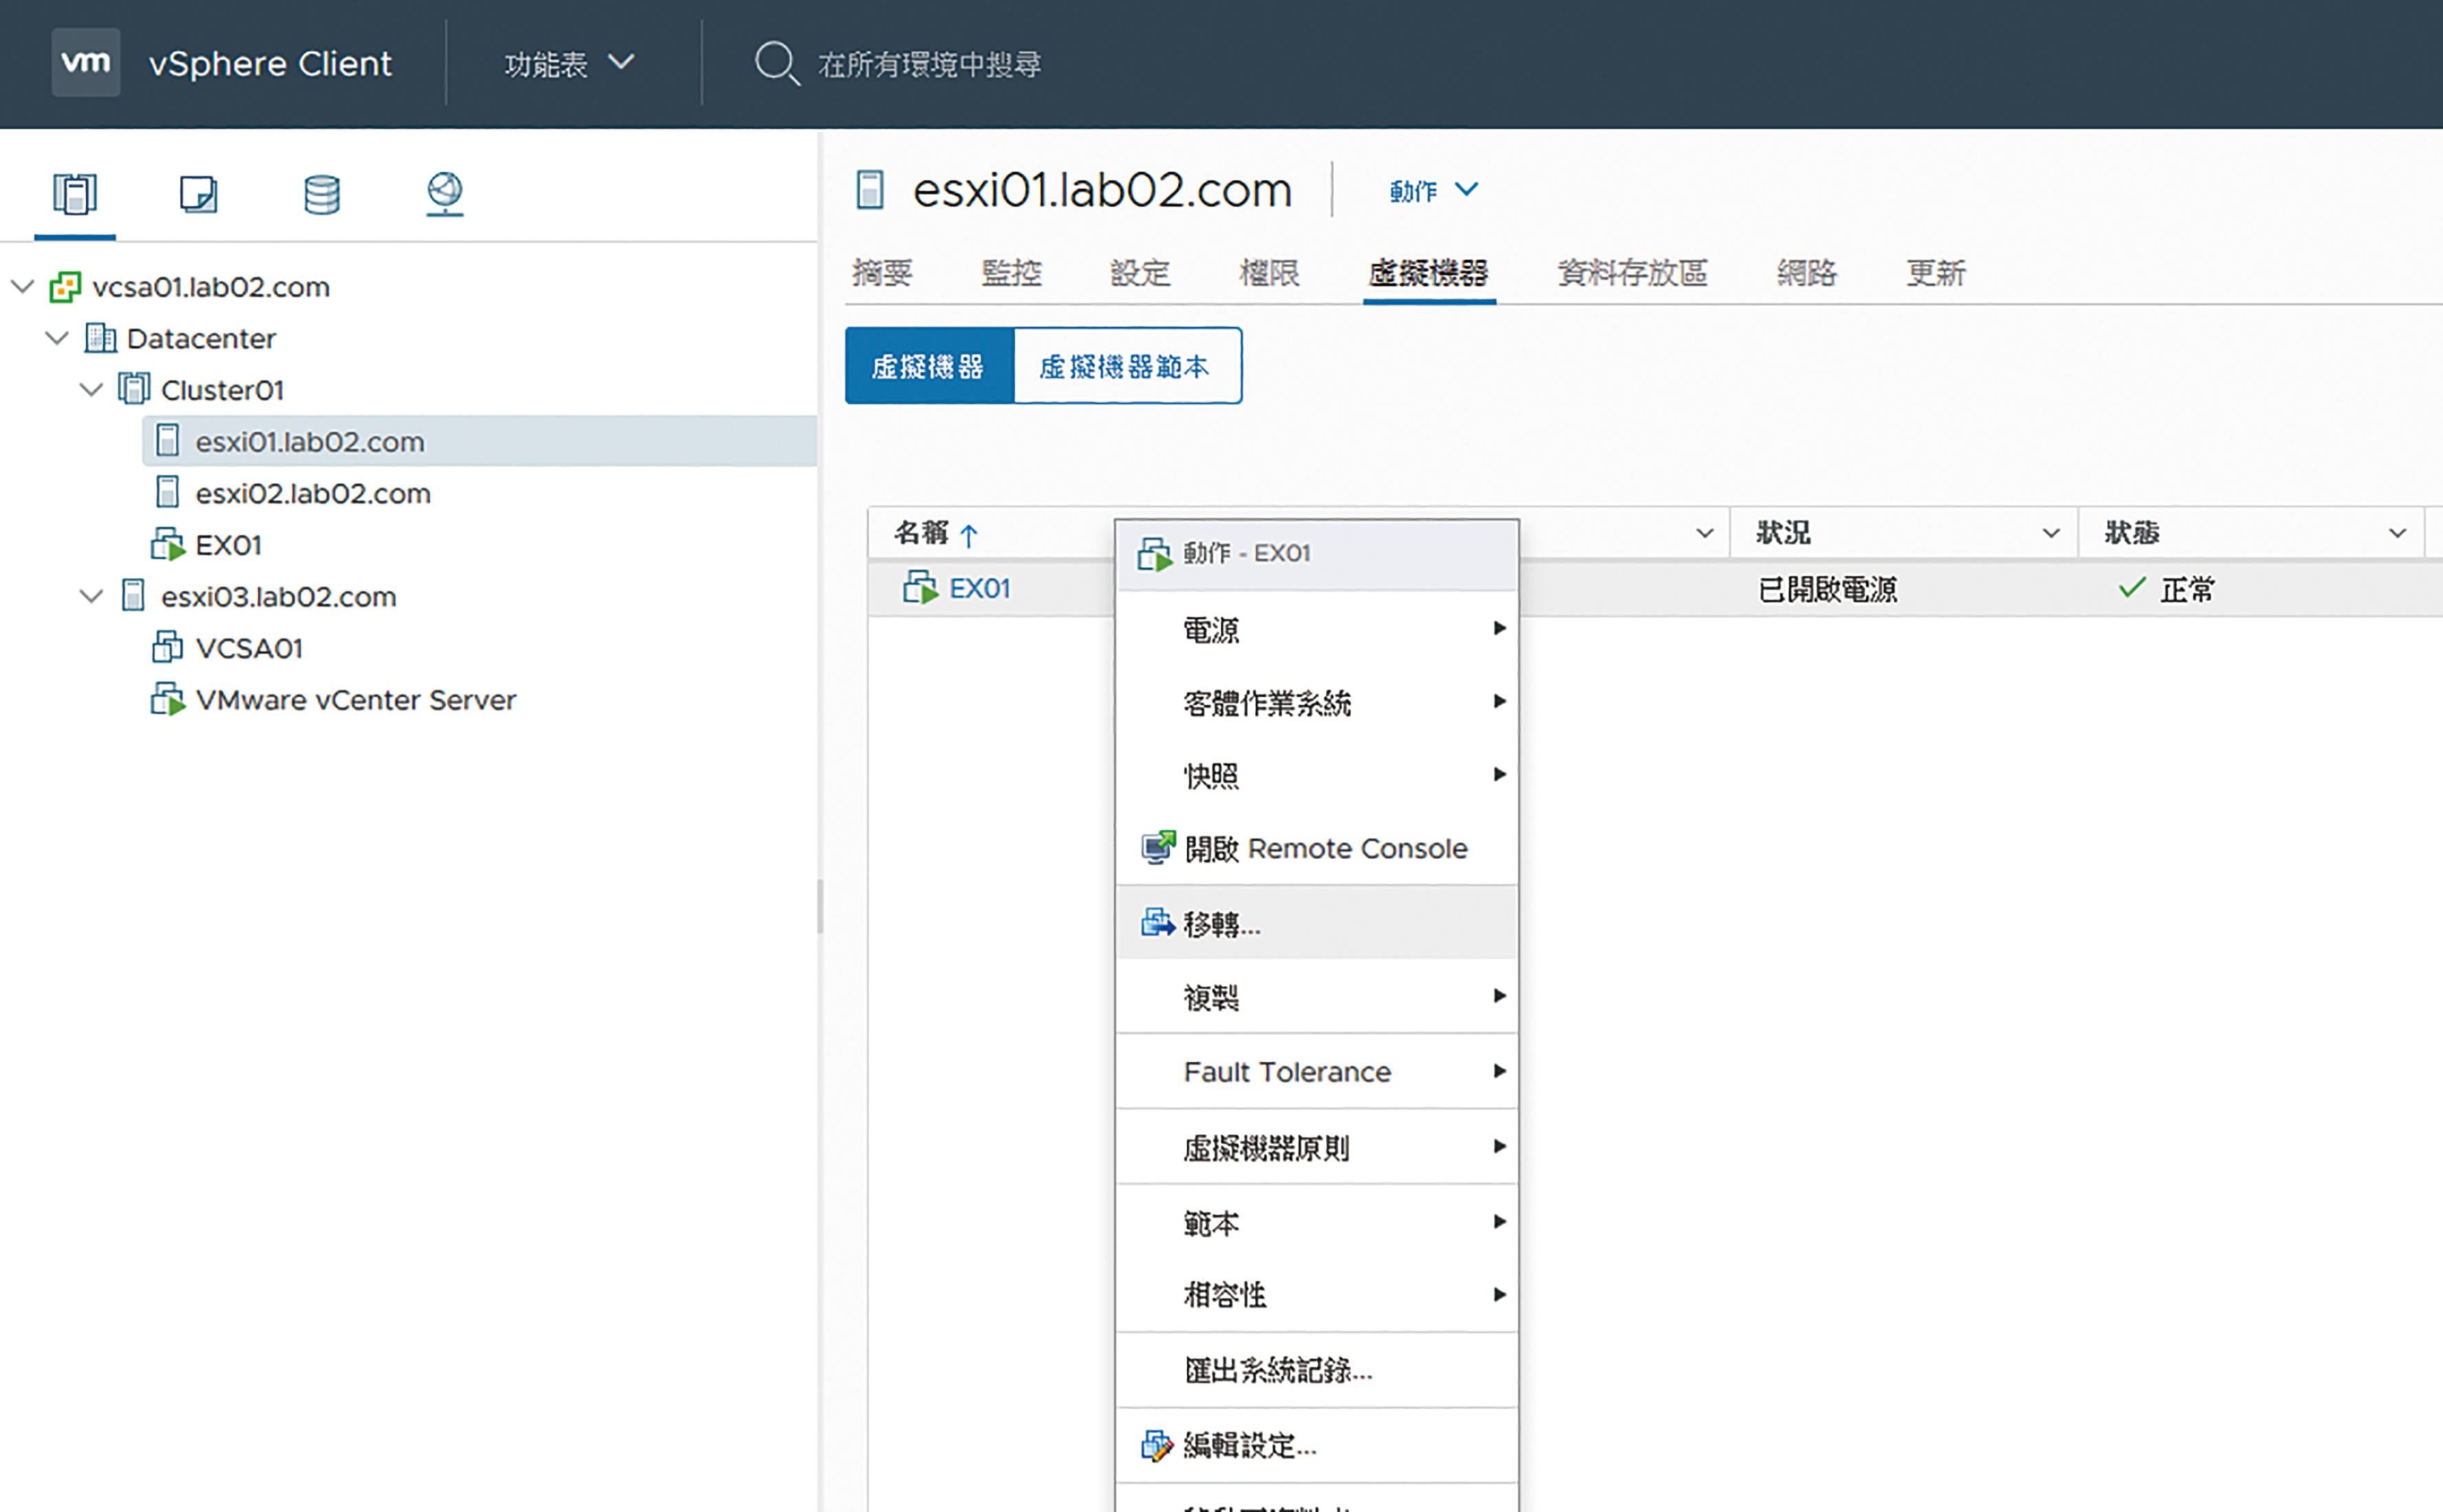The image size is (2443, 1512).
Task: Switch to the 監控 tab
Action: click(1011, 272)
